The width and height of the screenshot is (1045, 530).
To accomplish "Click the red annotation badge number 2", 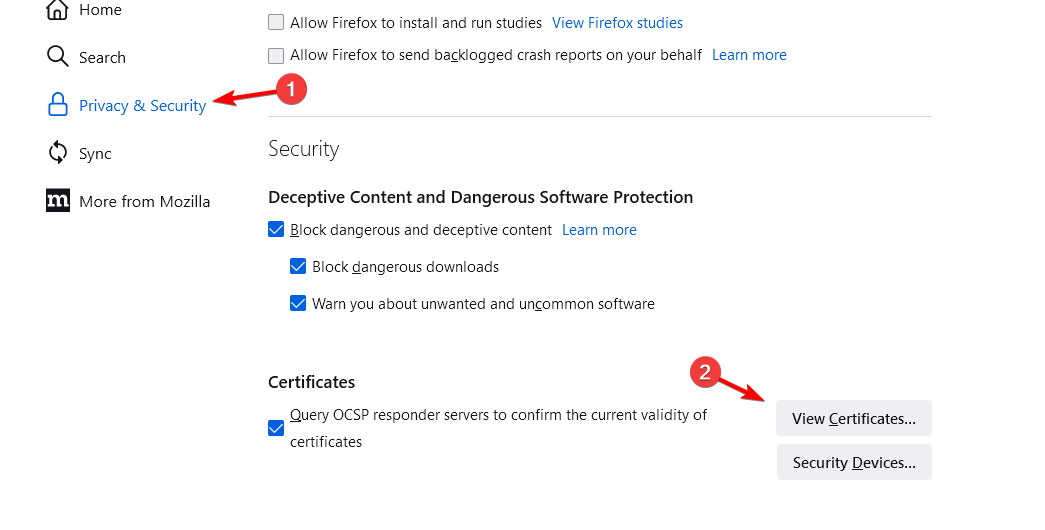I will pos(705,372).
